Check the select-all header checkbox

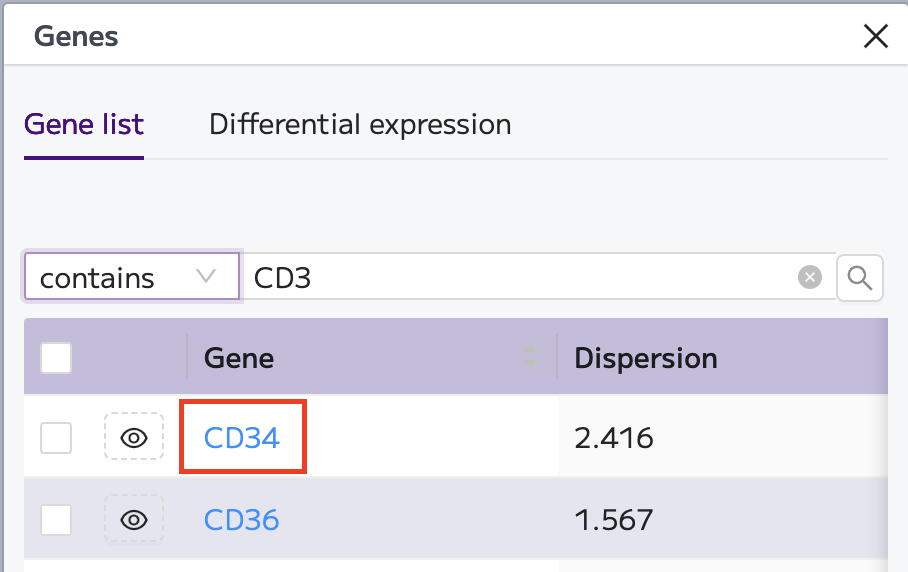tap(56, 358)
